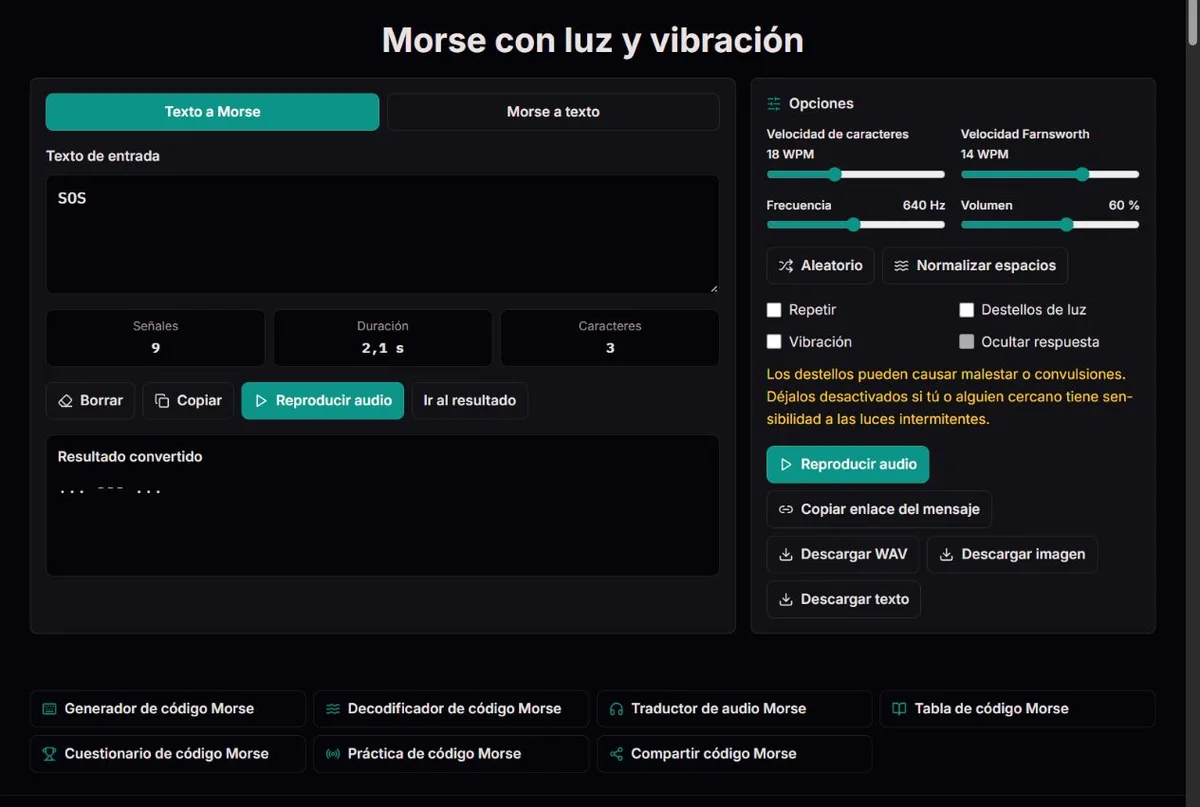Click the input text area containing SOS
Viewport: 1200px width, 807px height.
(x=382, y=235)
